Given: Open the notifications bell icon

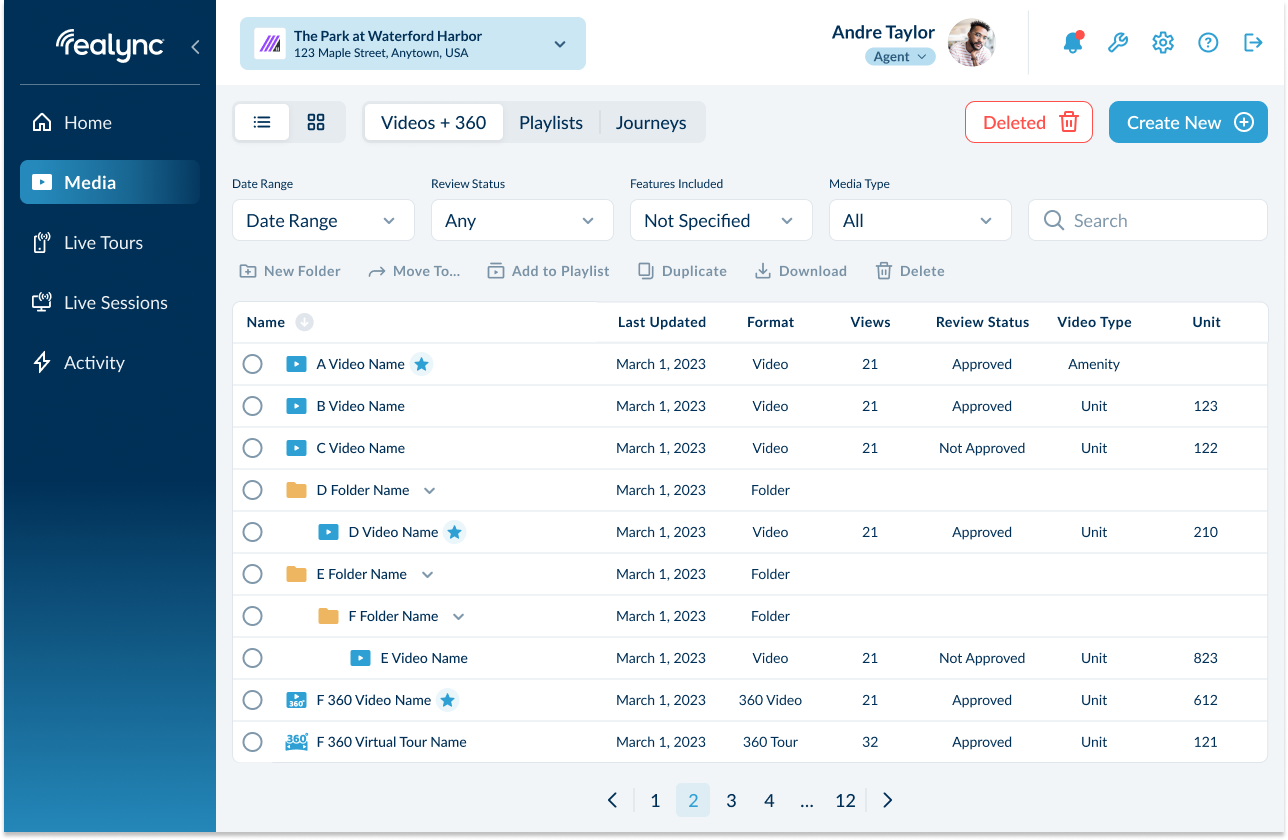Looking at the screenshot, I should pos(1073,42).
